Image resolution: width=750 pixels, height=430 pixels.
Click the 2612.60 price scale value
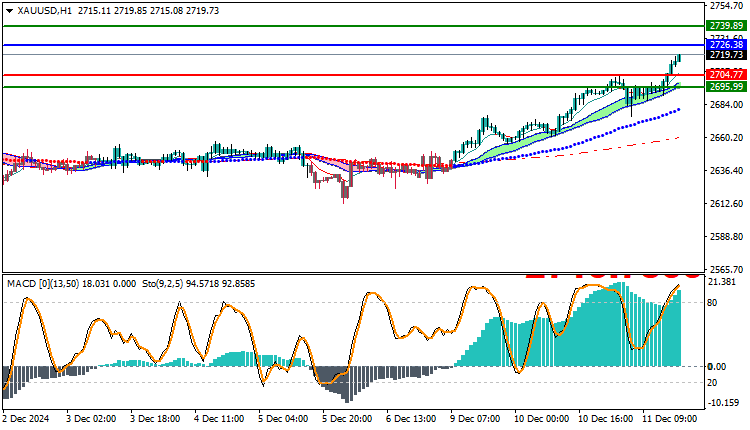727,204
